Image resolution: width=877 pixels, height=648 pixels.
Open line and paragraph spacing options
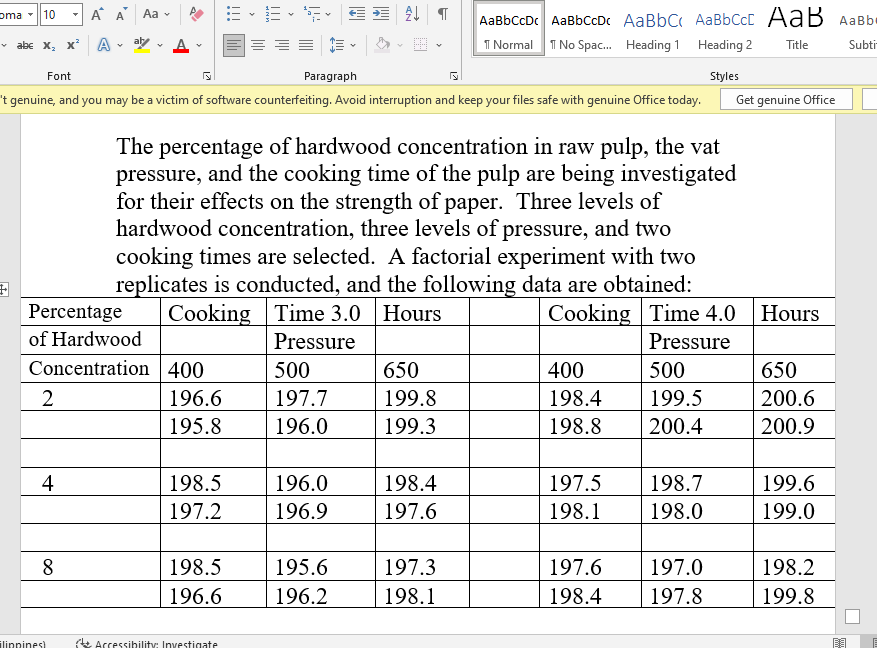(x=337, y=45)
